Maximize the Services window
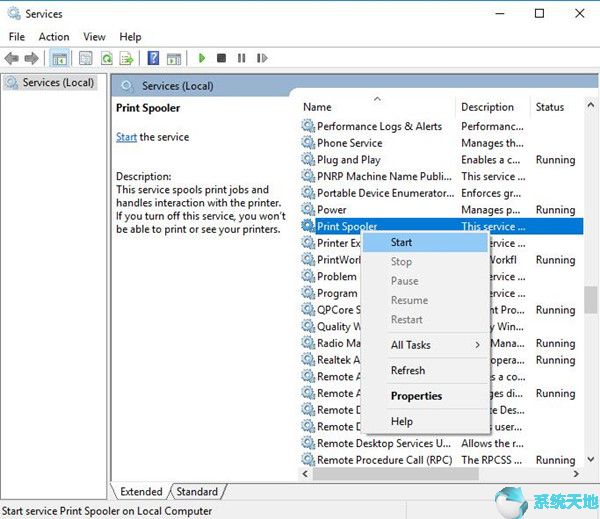Screen dimensions: 600x519 coord(539,13)
